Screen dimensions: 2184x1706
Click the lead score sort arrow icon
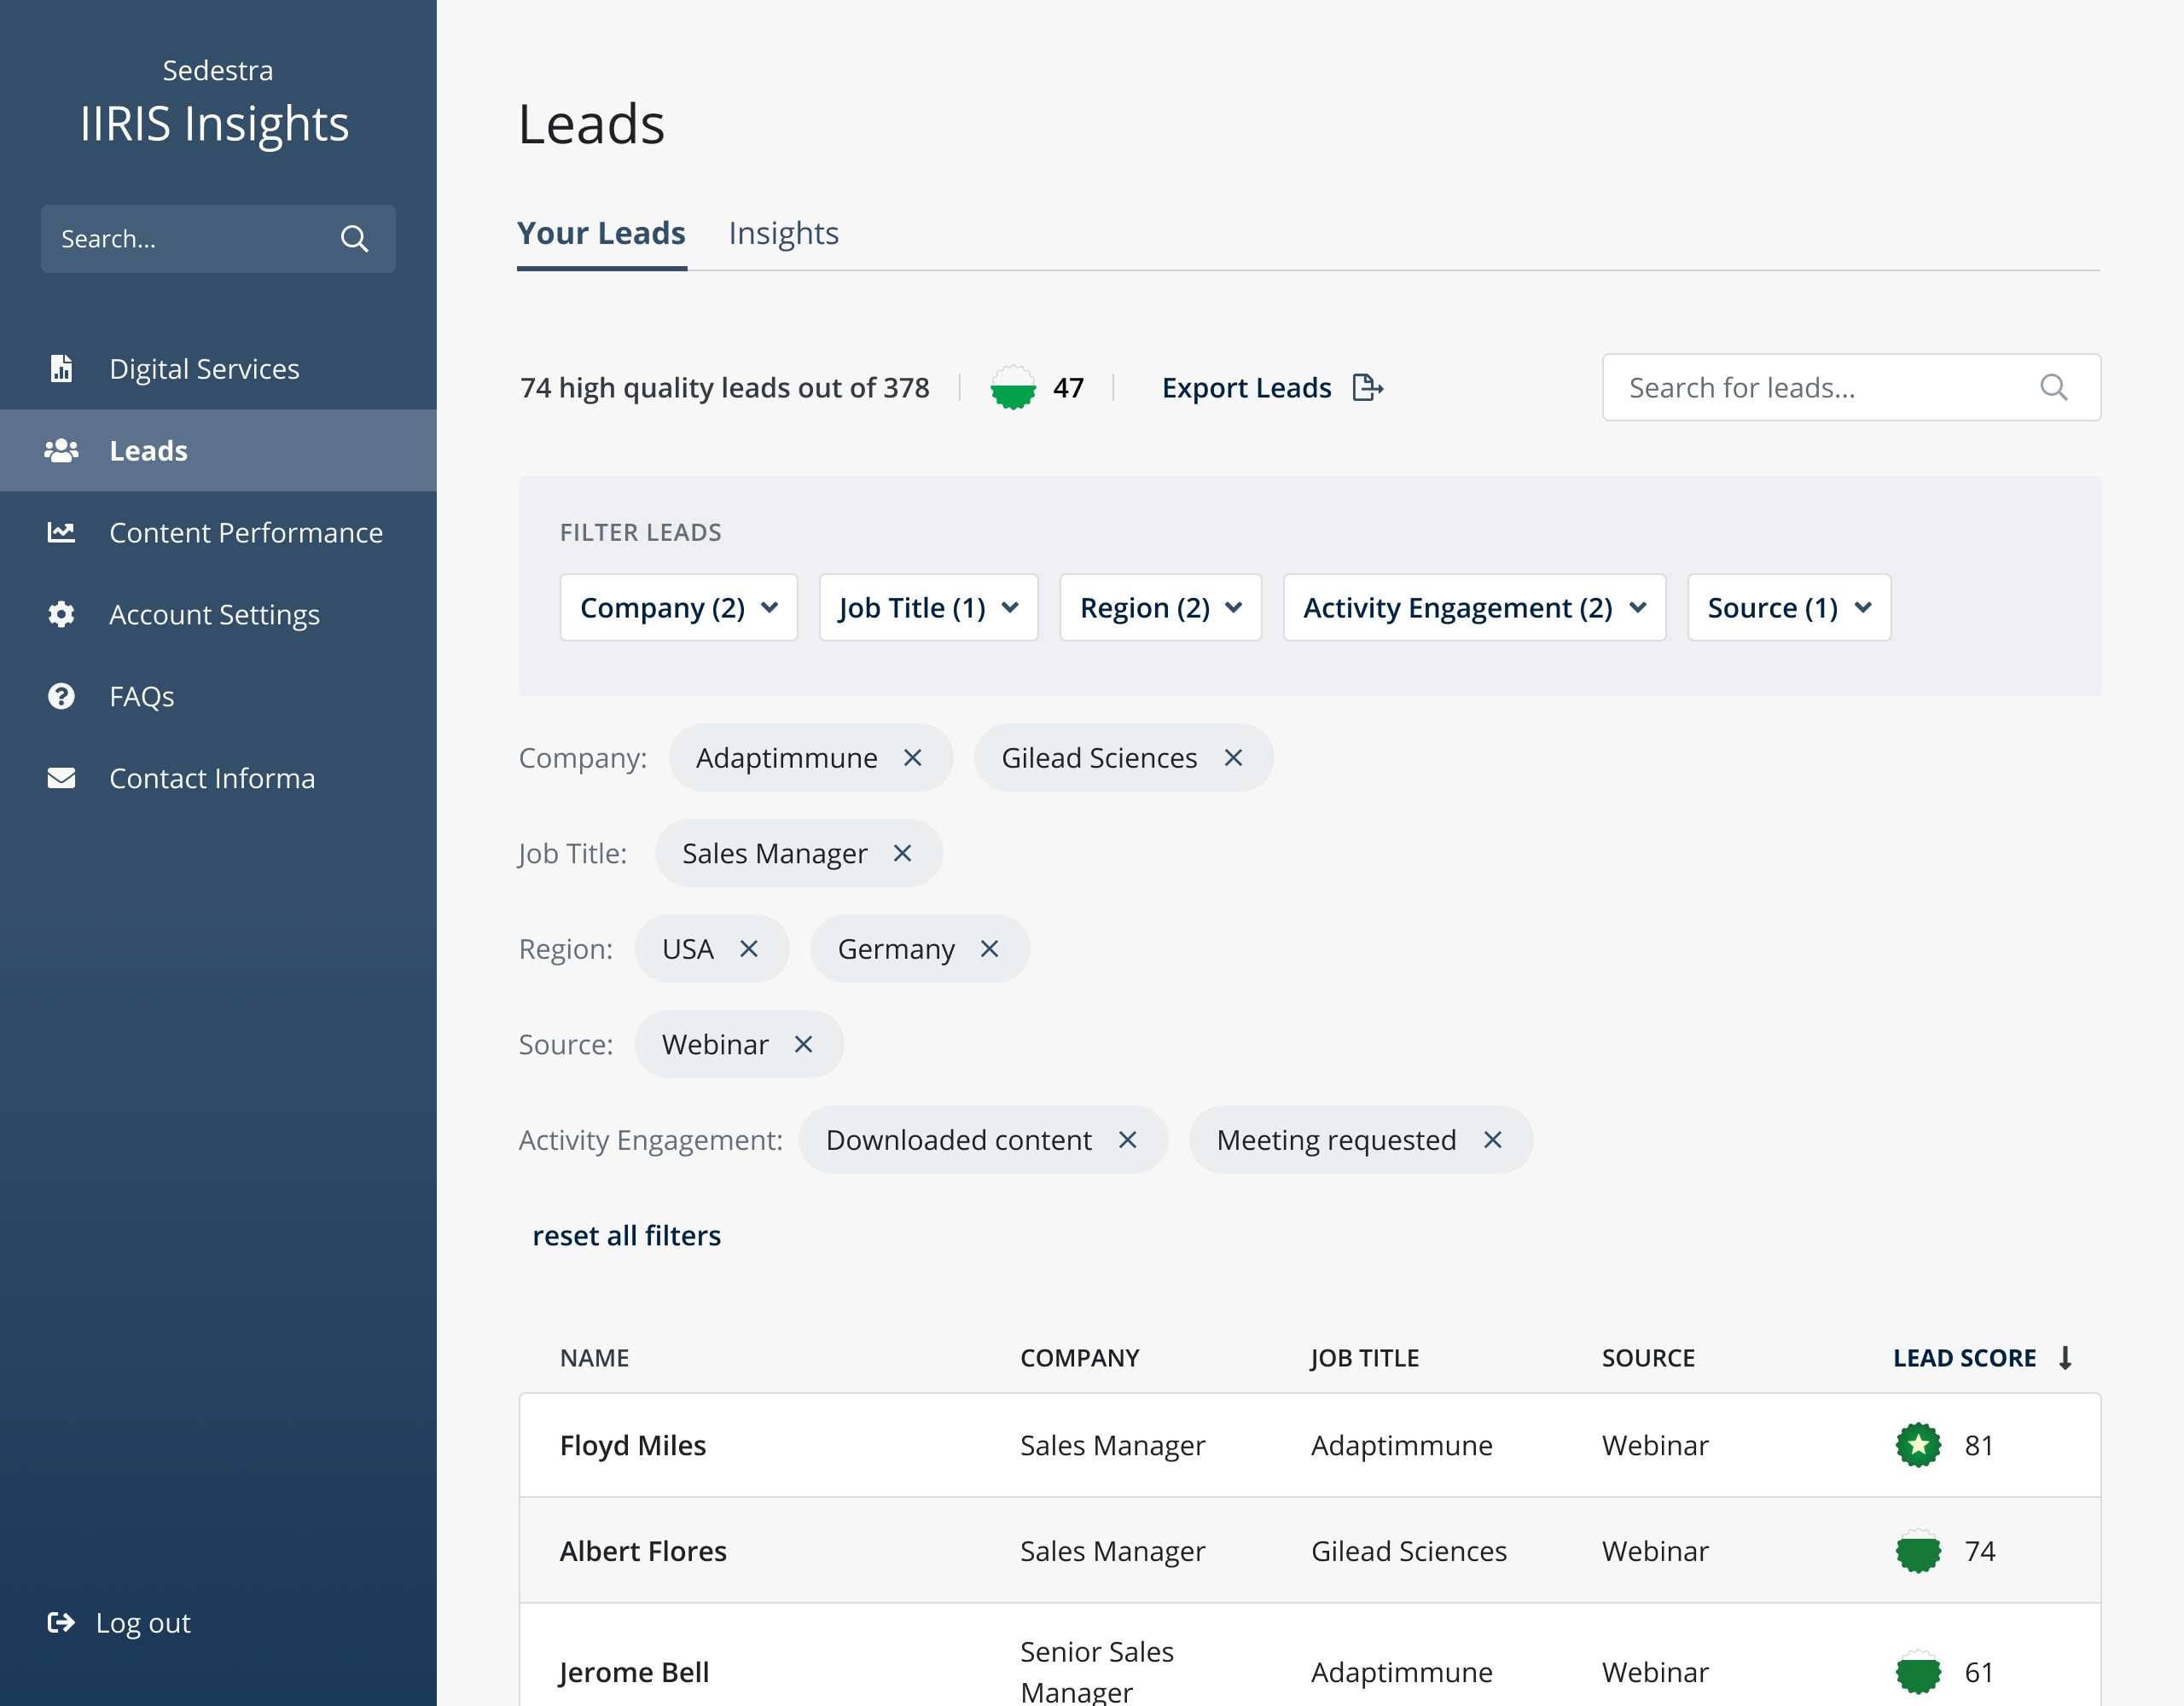click(2065, 1358)
